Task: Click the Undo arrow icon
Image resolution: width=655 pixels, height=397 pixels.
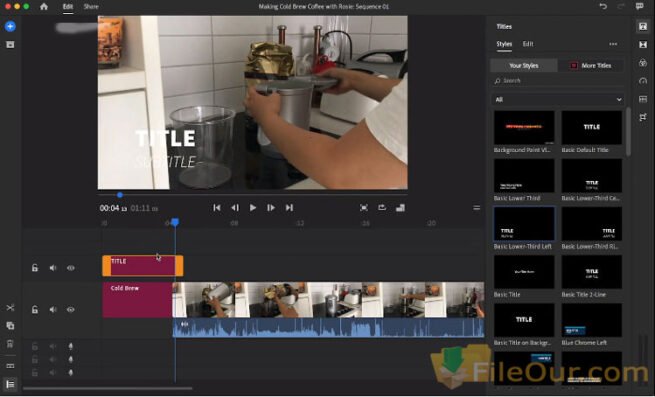Action: pos(603,6)
